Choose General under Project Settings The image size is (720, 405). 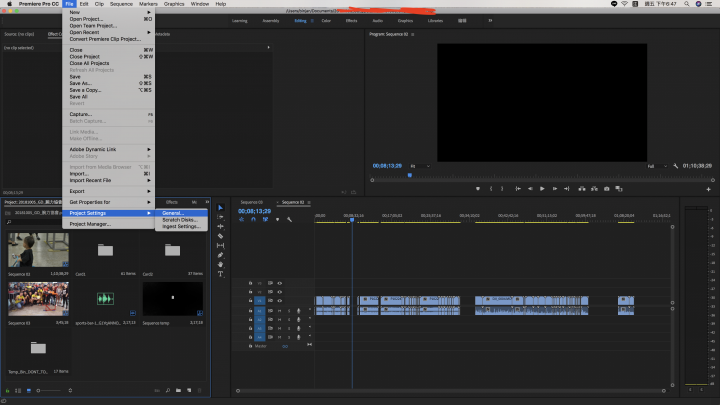pyautogui.click(x=181, y=213)
